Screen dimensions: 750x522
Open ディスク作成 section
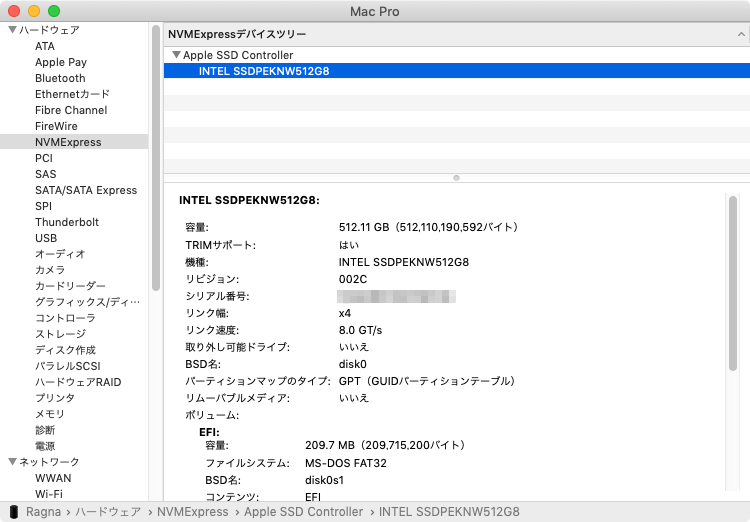pos(65,350)
